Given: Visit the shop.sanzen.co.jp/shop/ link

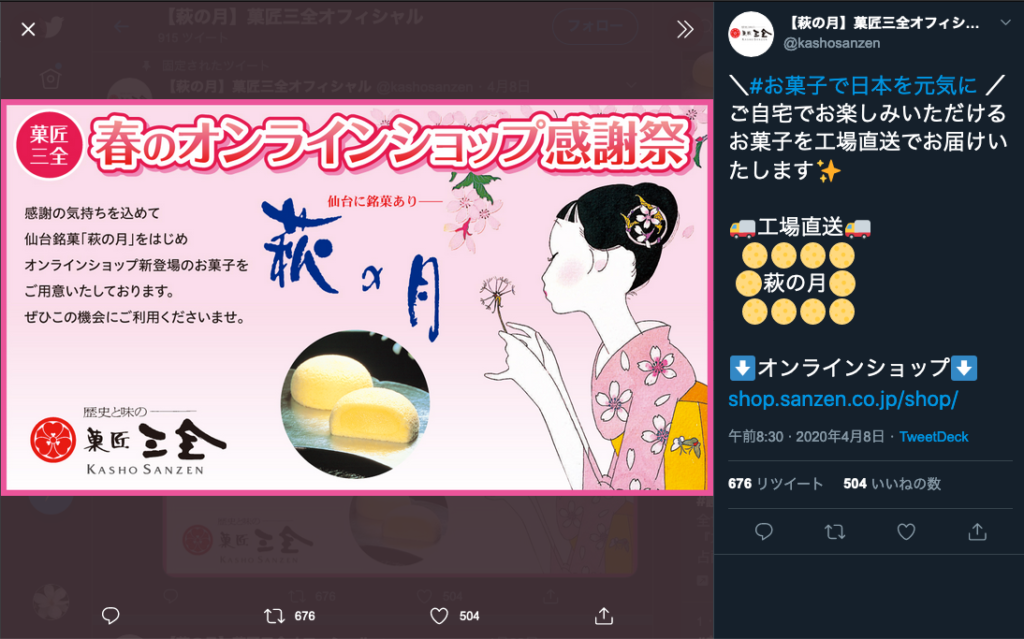Looking at the screenshot, I should 842,399.
